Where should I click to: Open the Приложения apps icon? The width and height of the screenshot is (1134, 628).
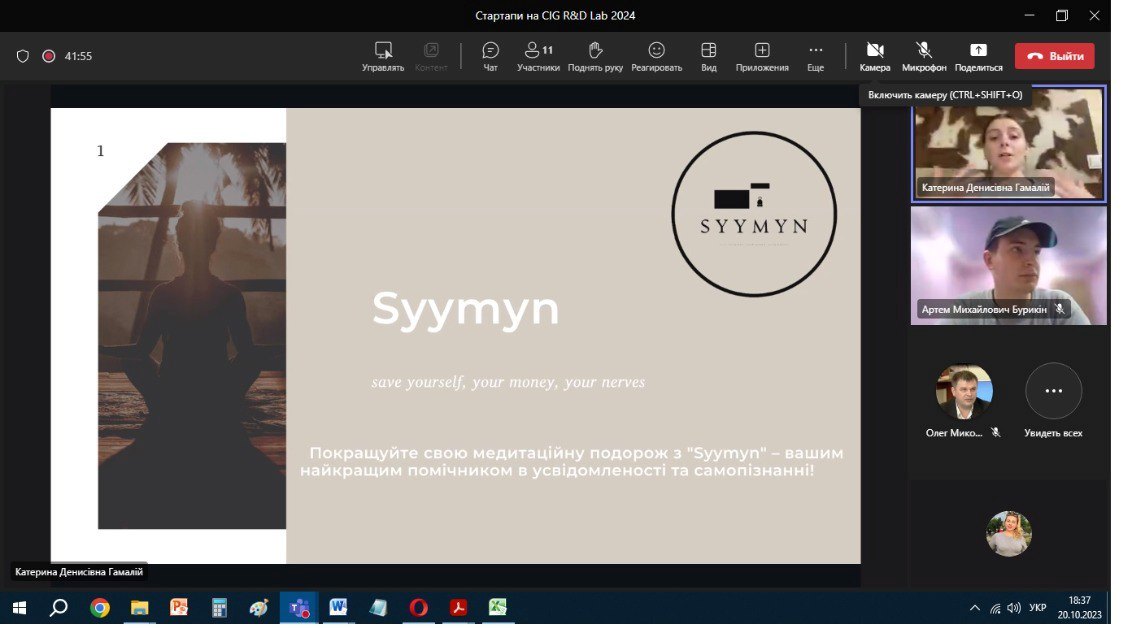[x=762, y=56]
